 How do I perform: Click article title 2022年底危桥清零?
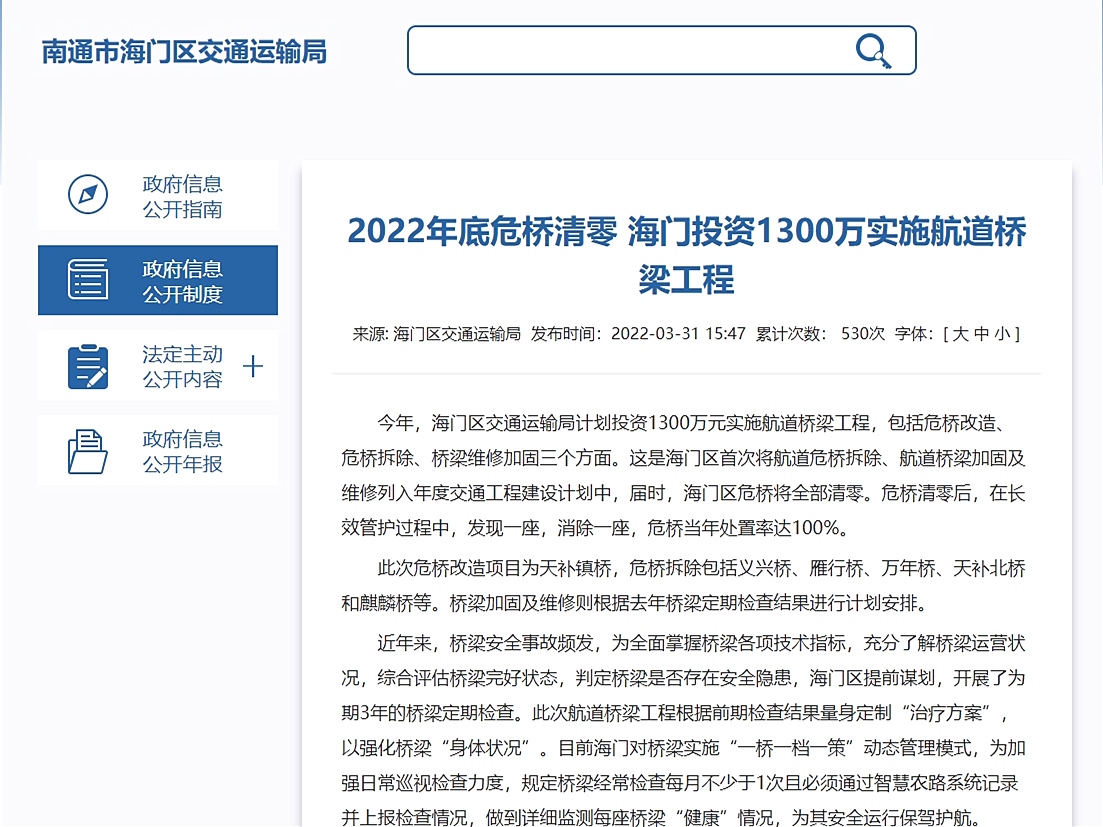[x=687, y=255]
